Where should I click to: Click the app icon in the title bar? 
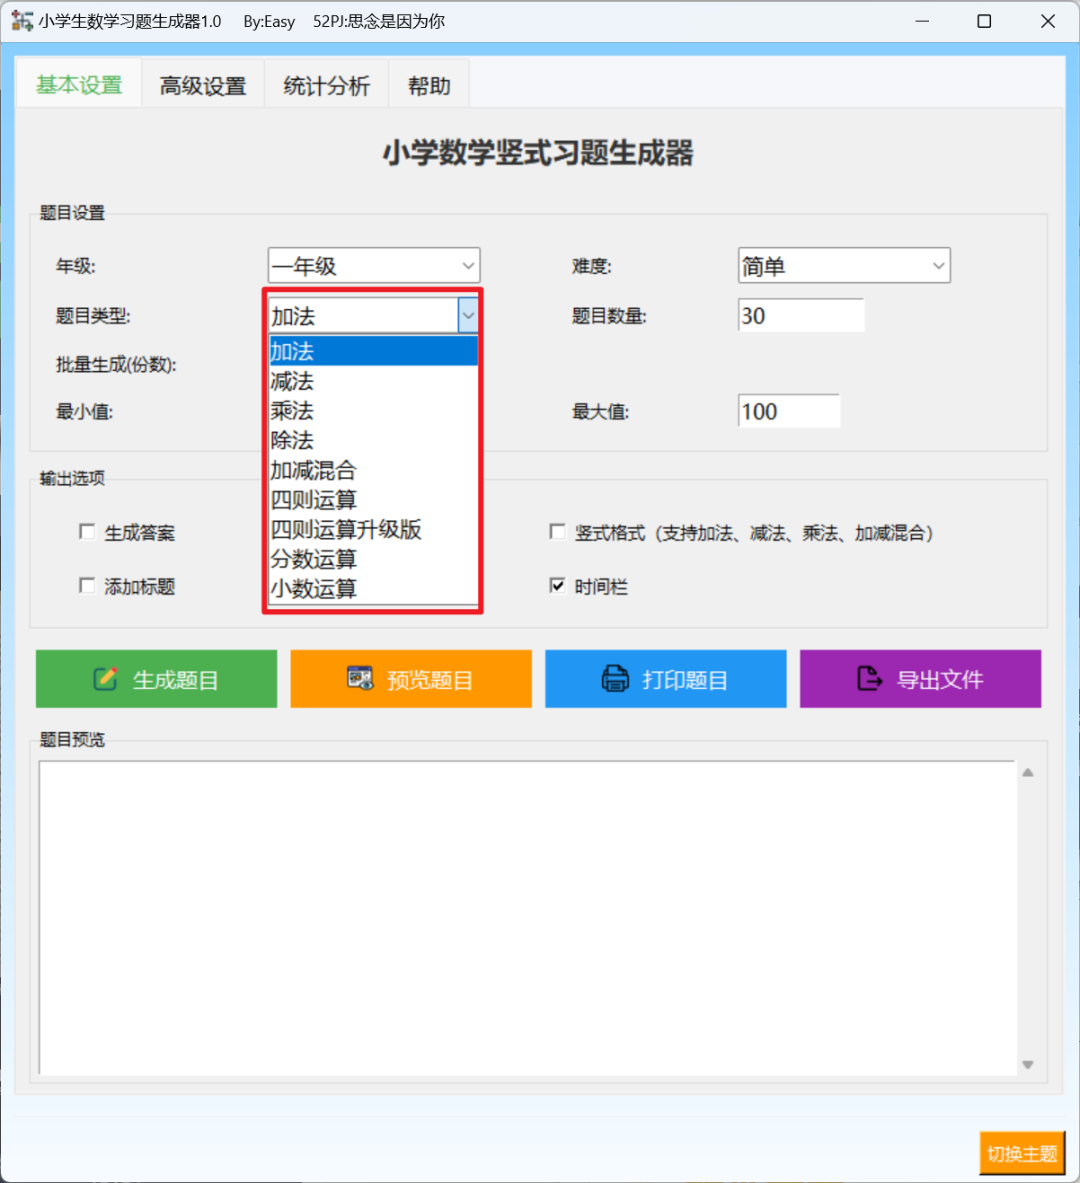point(21,20)
